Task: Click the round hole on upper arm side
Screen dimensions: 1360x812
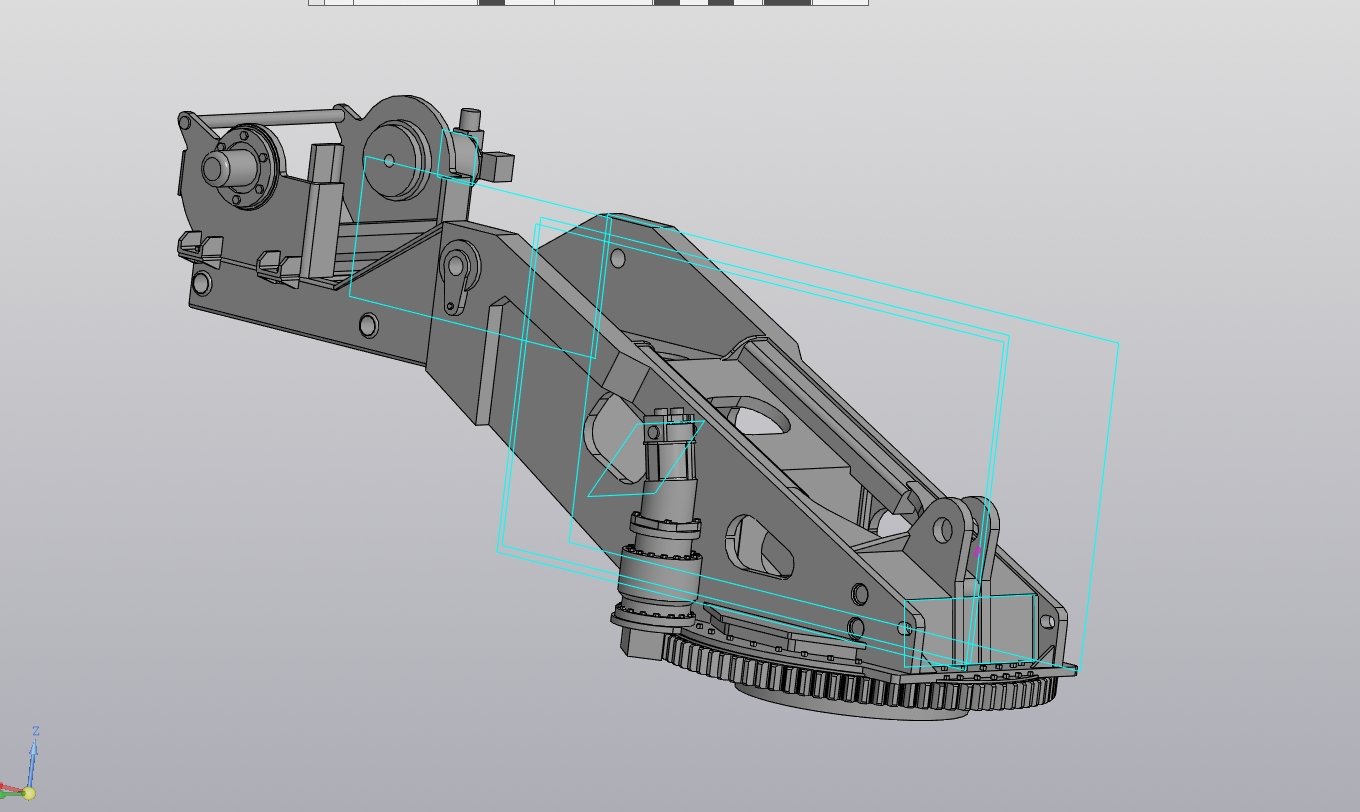Action: coord(368,325)
